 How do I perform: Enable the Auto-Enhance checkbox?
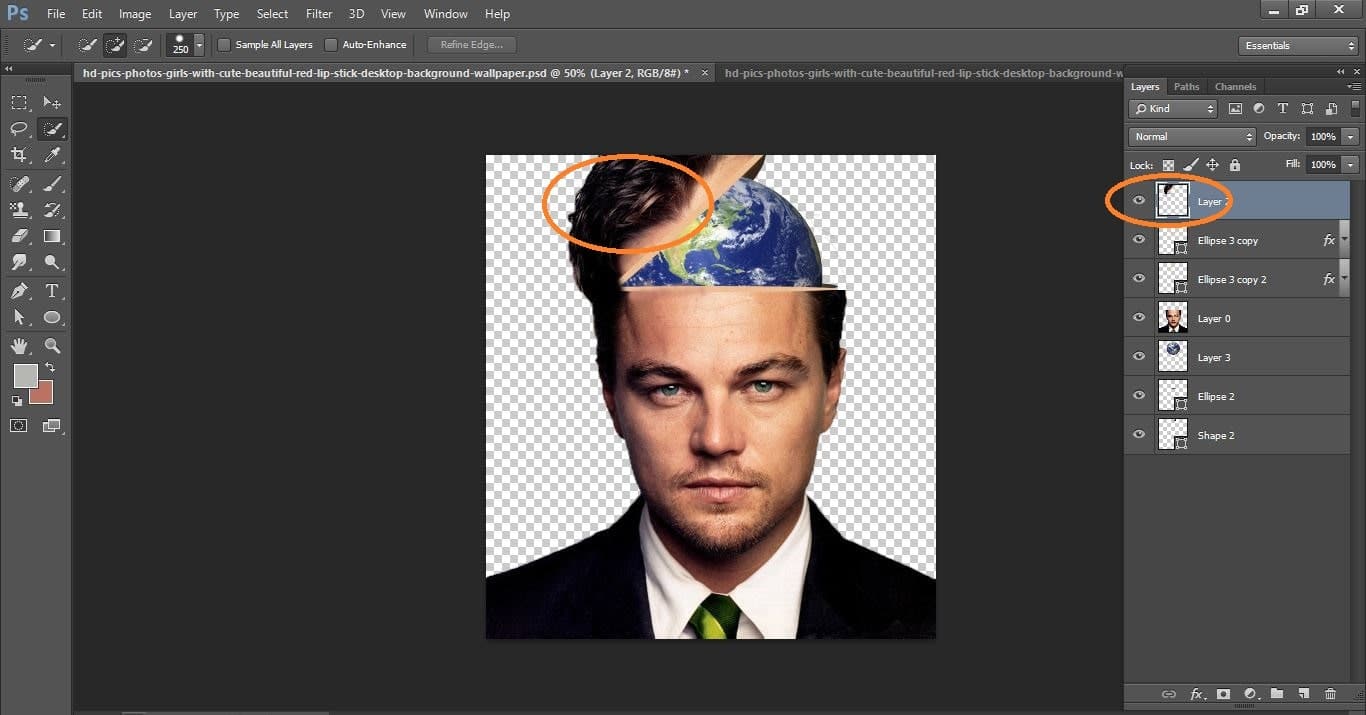coord(330,44)
